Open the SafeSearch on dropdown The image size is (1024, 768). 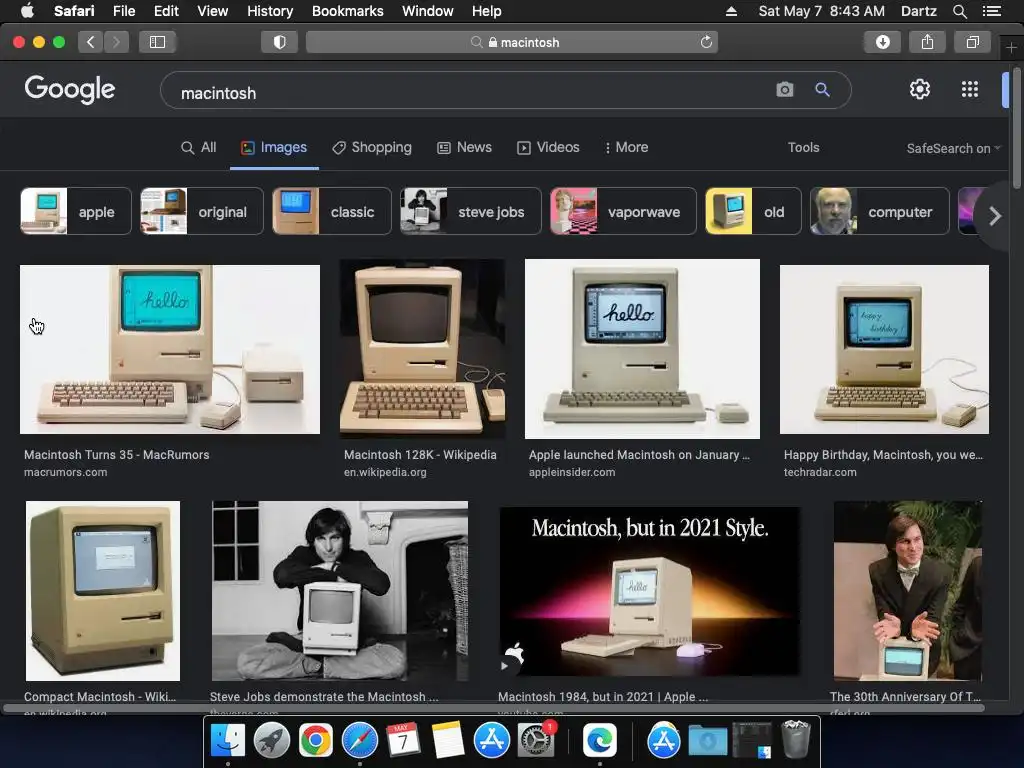point(953,148)
